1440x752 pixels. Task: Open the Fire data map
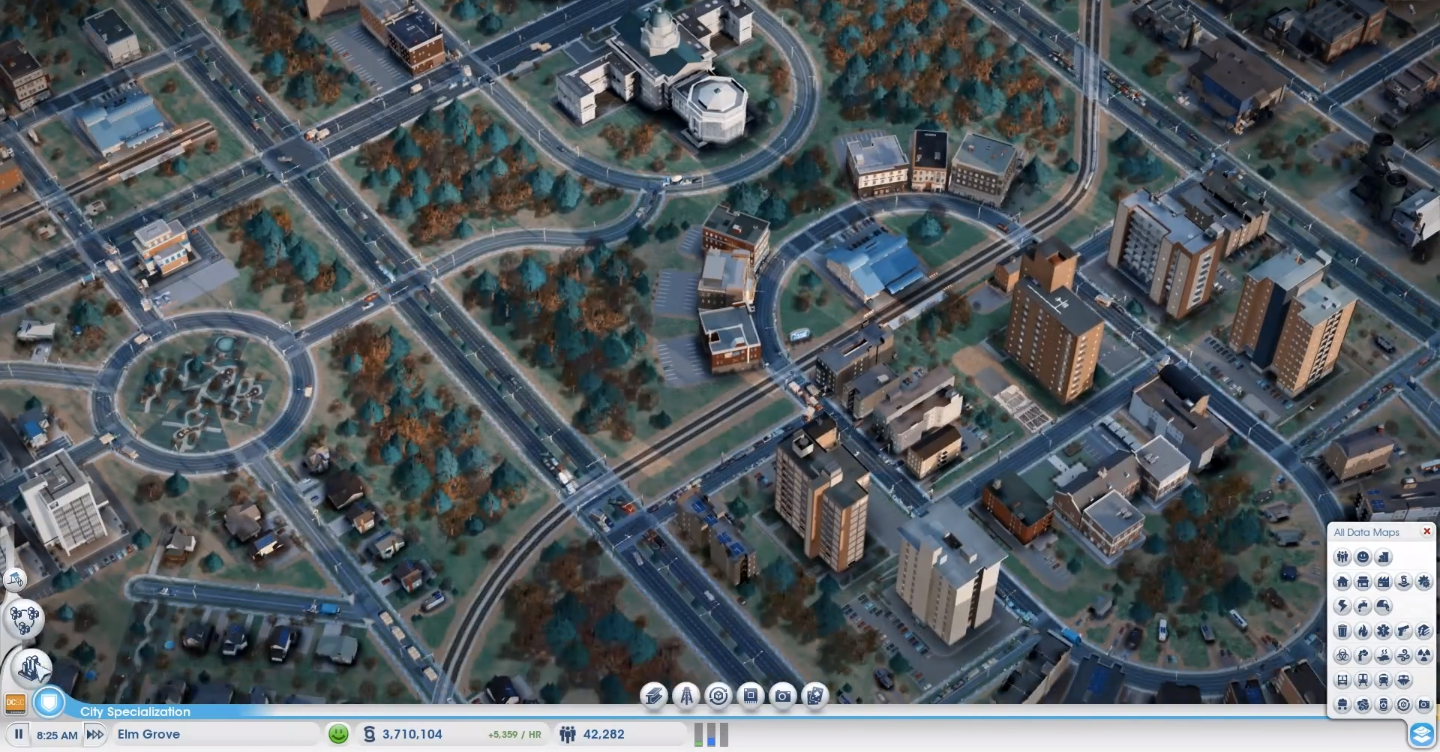(1362, 631)
